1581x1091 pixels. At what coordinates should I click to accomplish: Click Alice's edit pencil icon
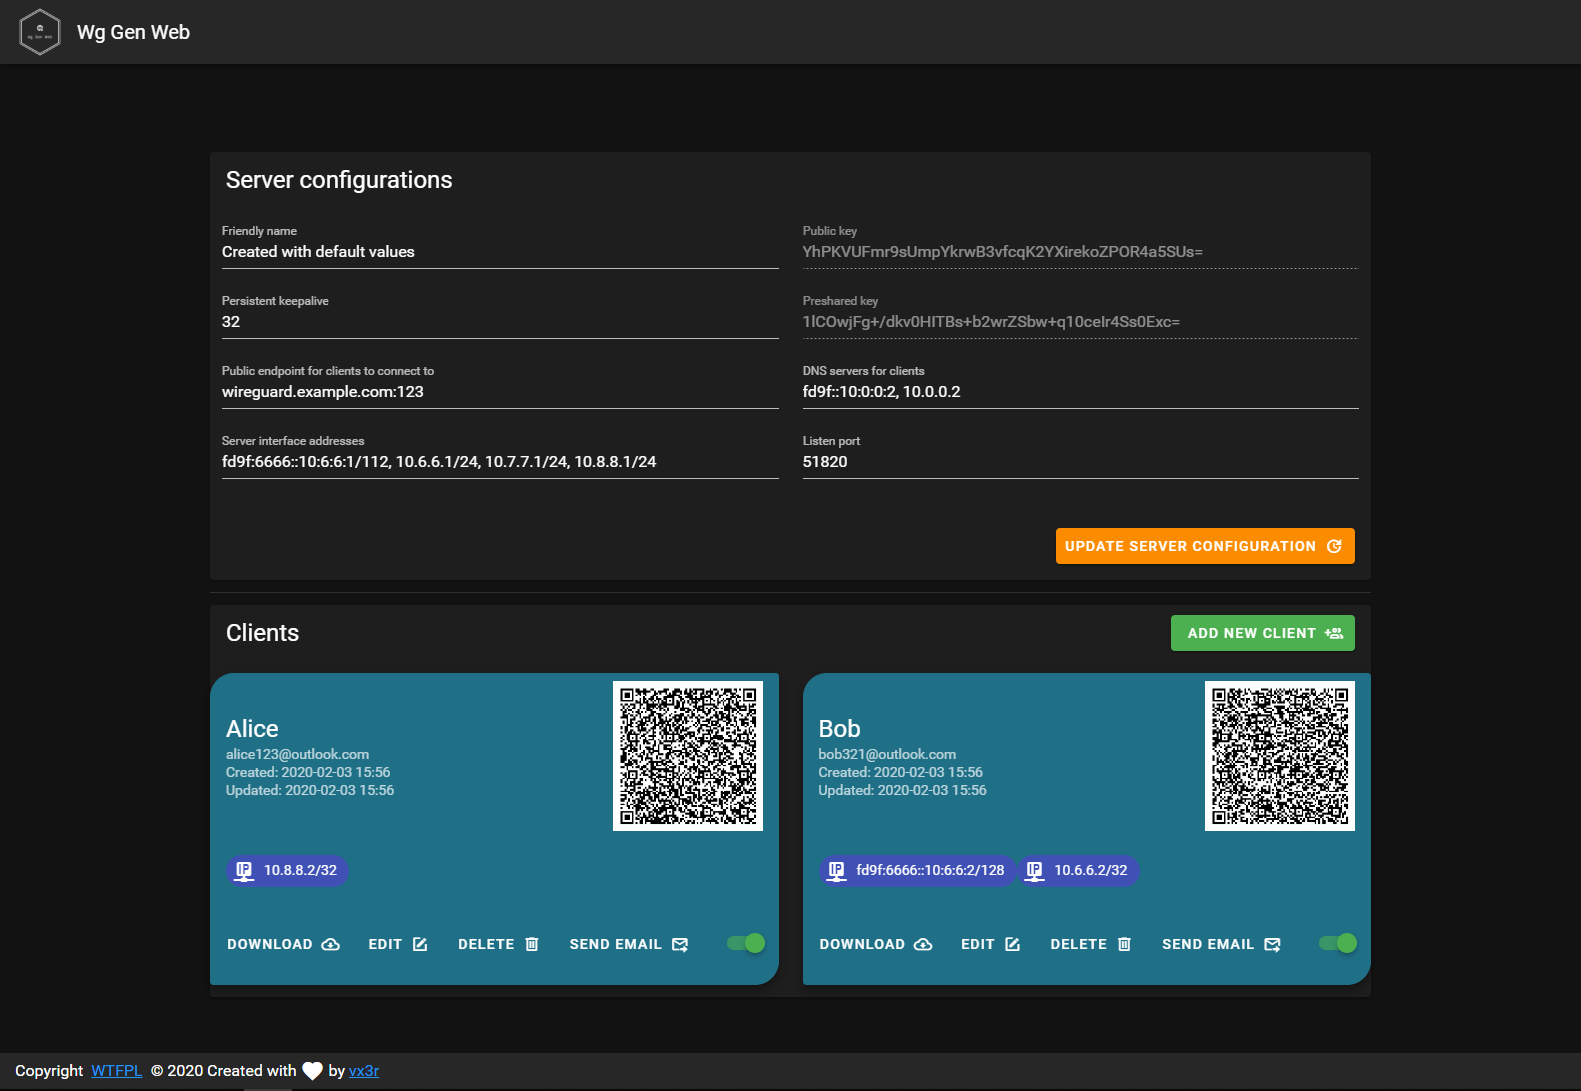click(420, 944)
